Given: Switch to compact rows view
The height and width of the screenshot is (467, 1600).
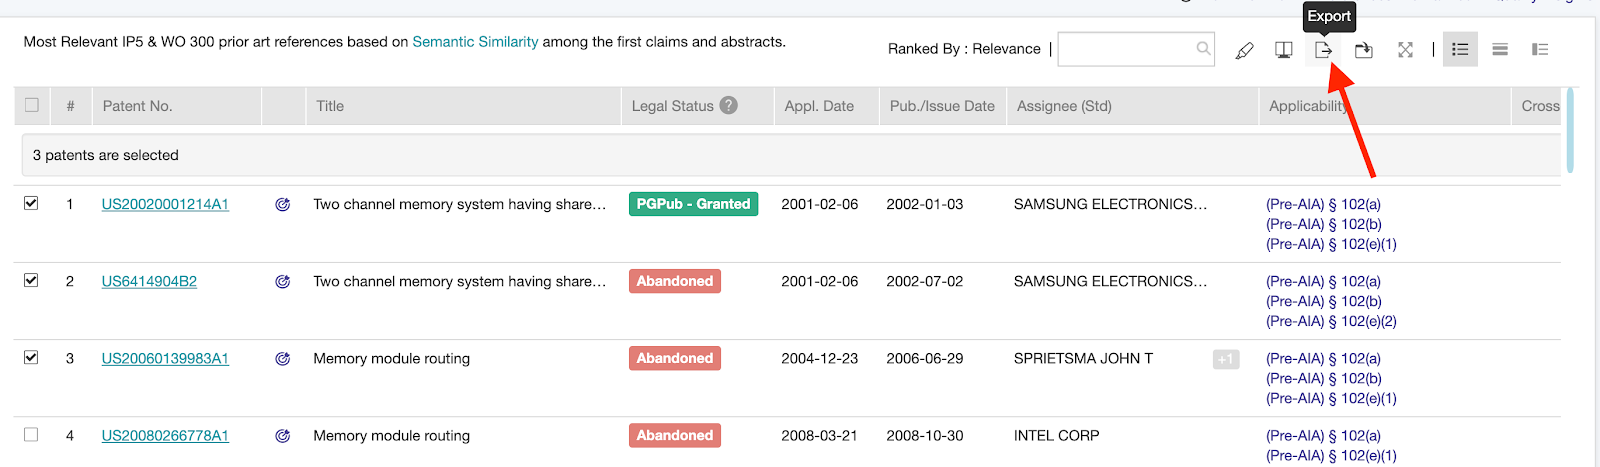Looking at the screenshot, I should tap(1500, 49).
